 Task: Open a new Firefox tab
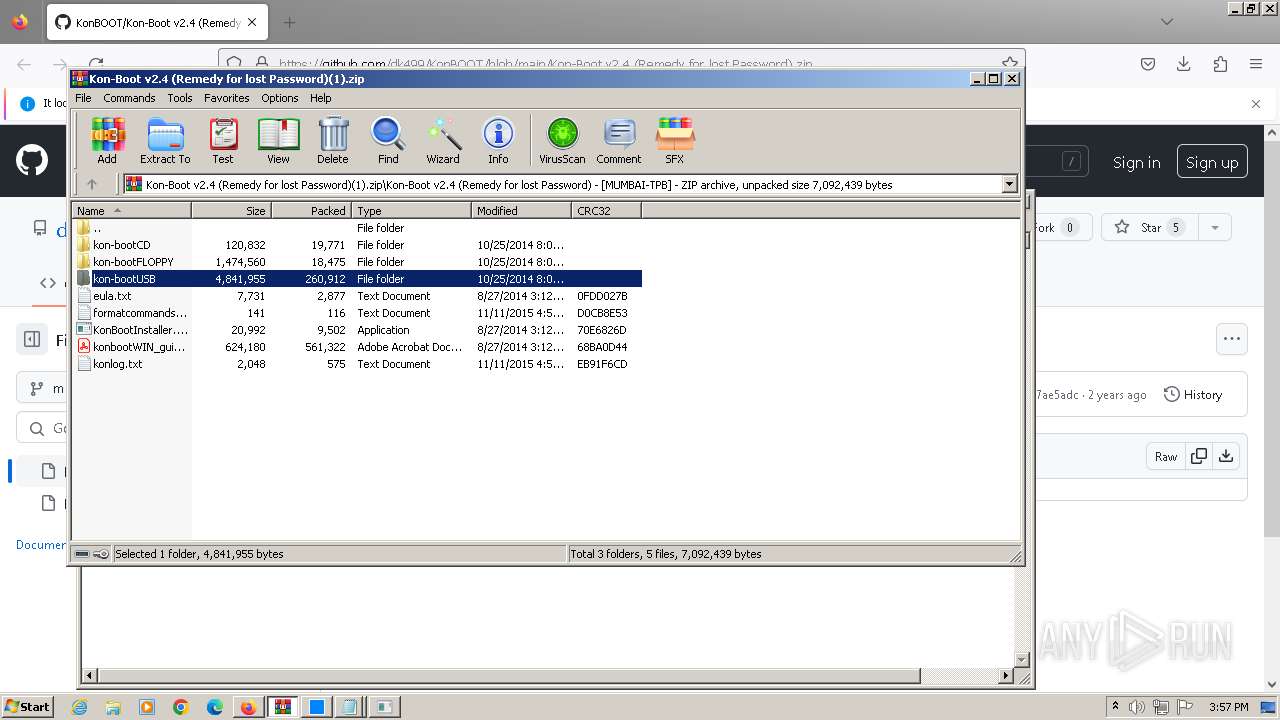click(290, 22)
